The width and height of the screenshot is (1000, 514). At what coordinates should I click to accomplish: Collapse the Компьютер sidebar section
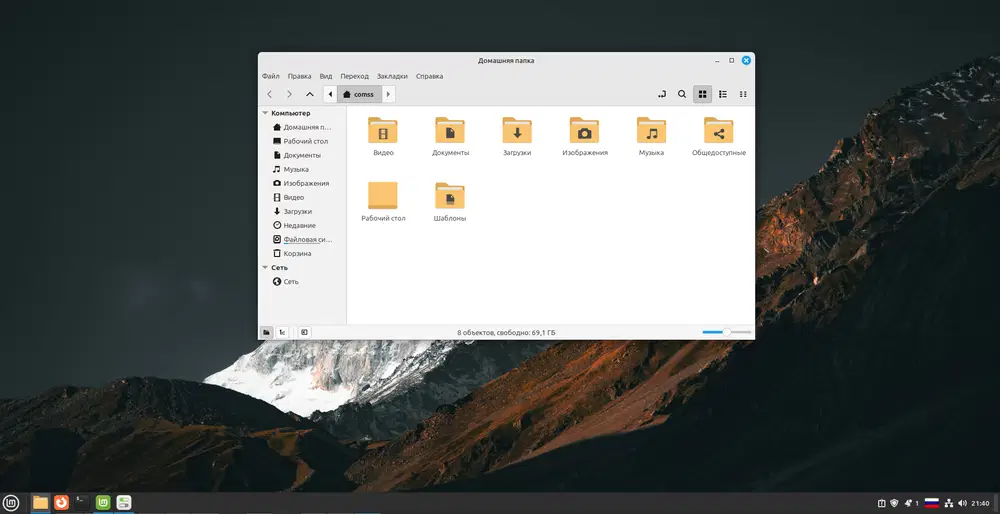265,113
